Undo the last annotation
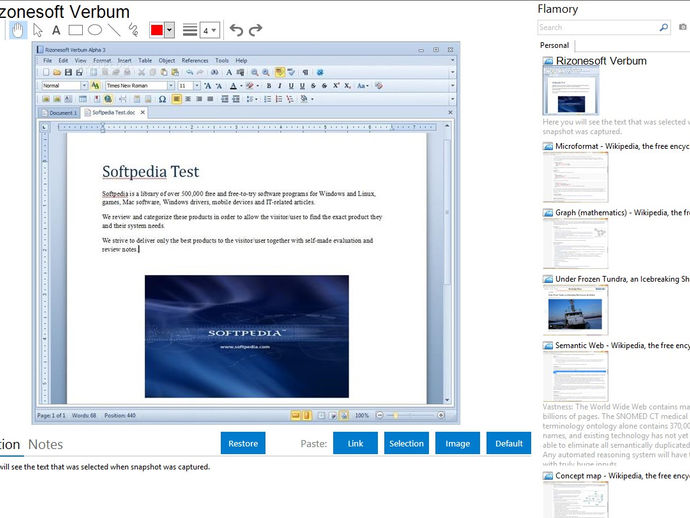 (236, 30)
